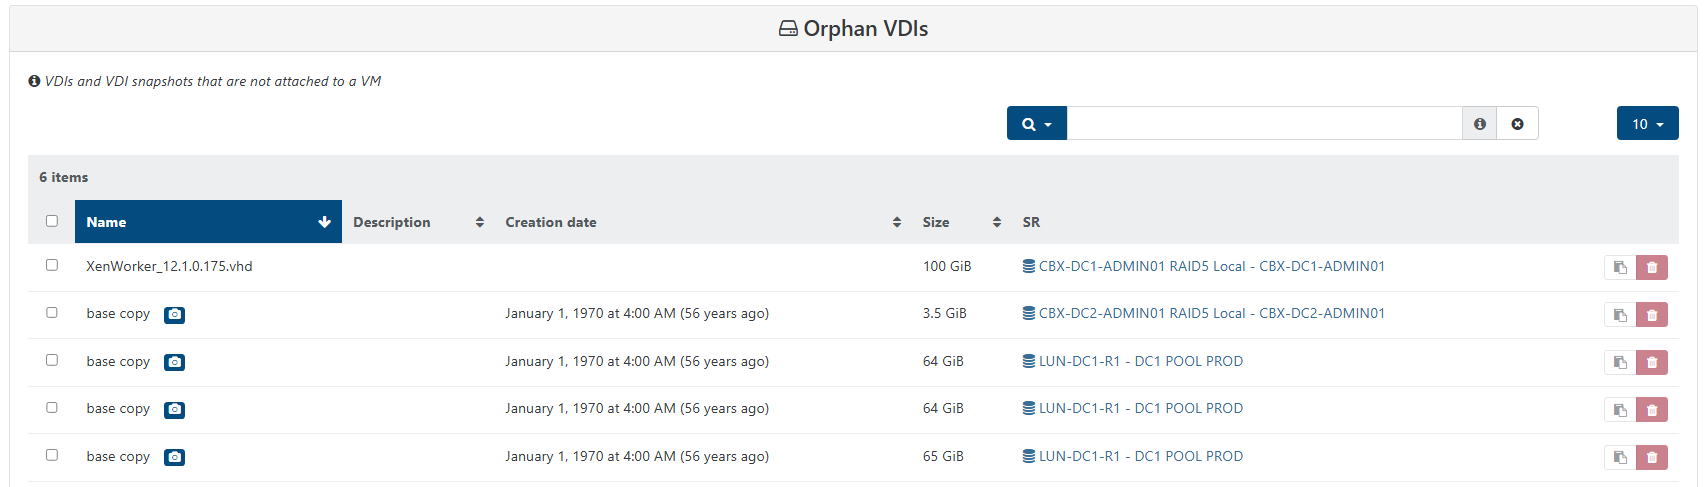Clear the search filter with the X icon
This screenshot has width=1706, height=487.
(1517, 124)
